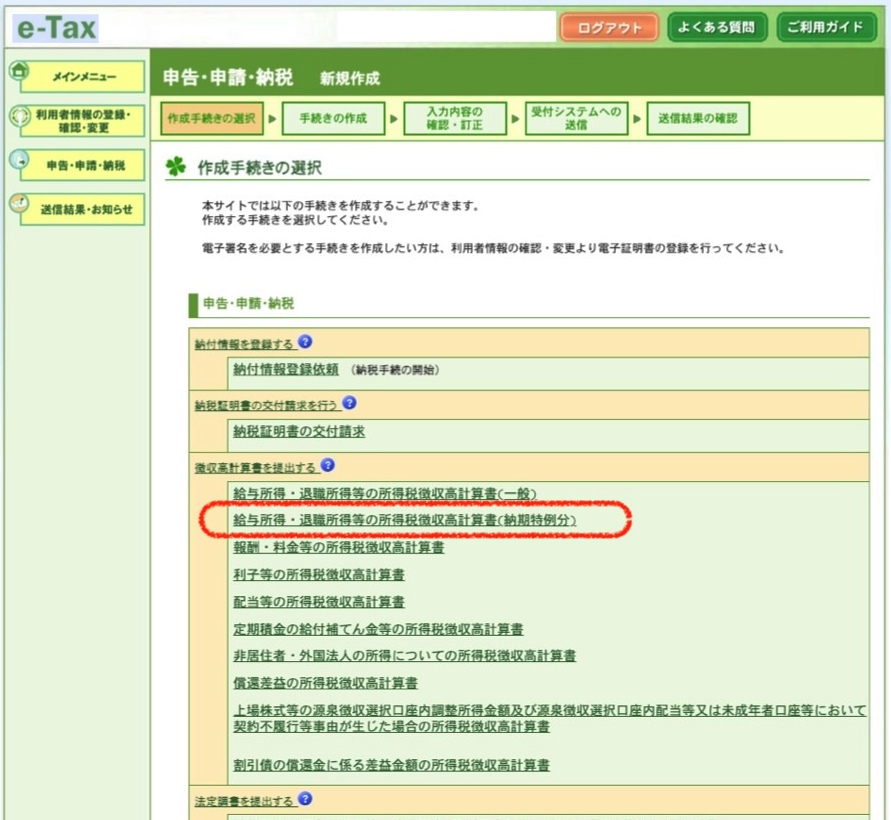Click the home icon beside メインメニュー

coord(19,71)
